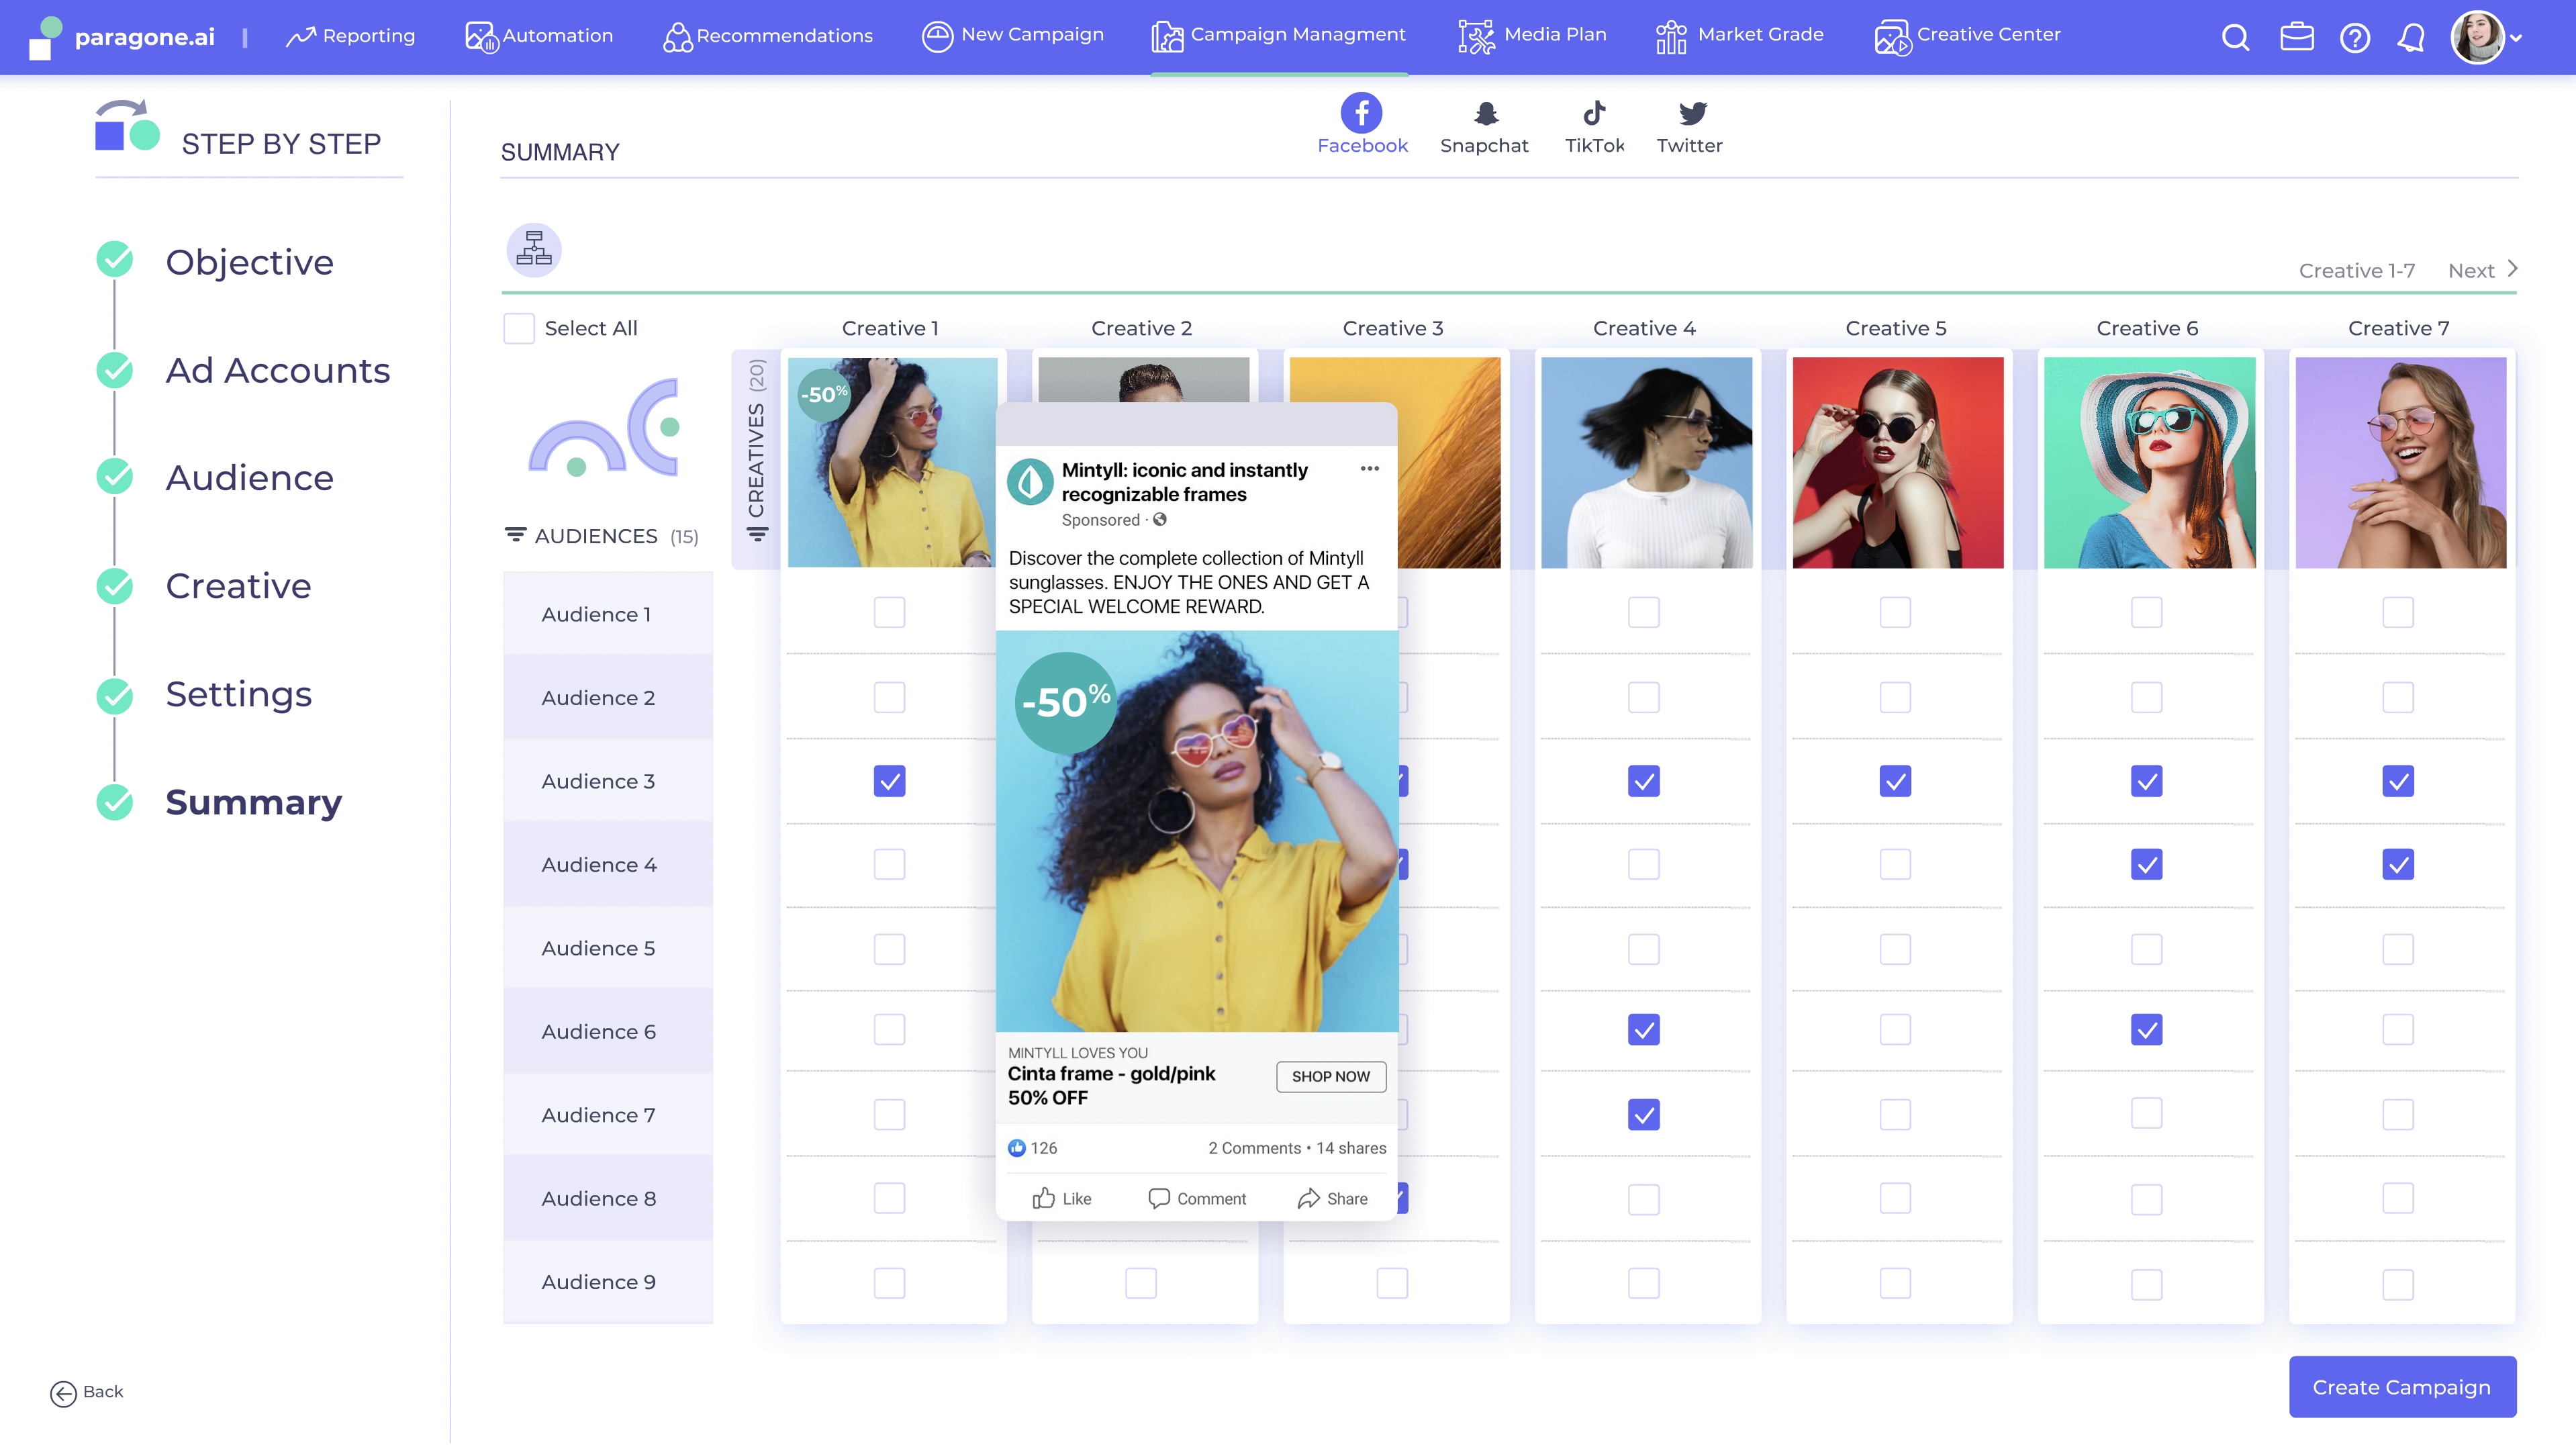Click the Create Campaign button

pos(2401,1387)
